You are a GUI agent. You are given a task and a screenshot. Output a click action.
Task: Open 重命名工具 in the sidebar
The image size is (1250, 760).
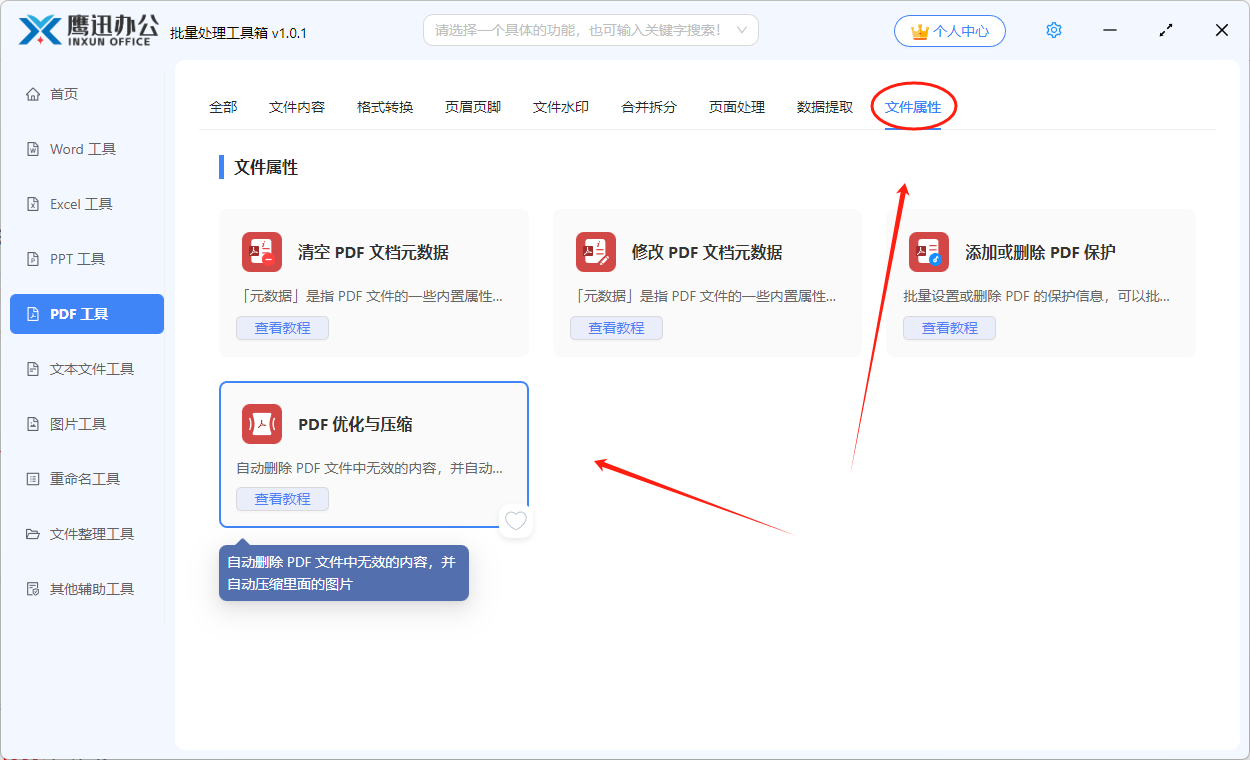[85, 479]
